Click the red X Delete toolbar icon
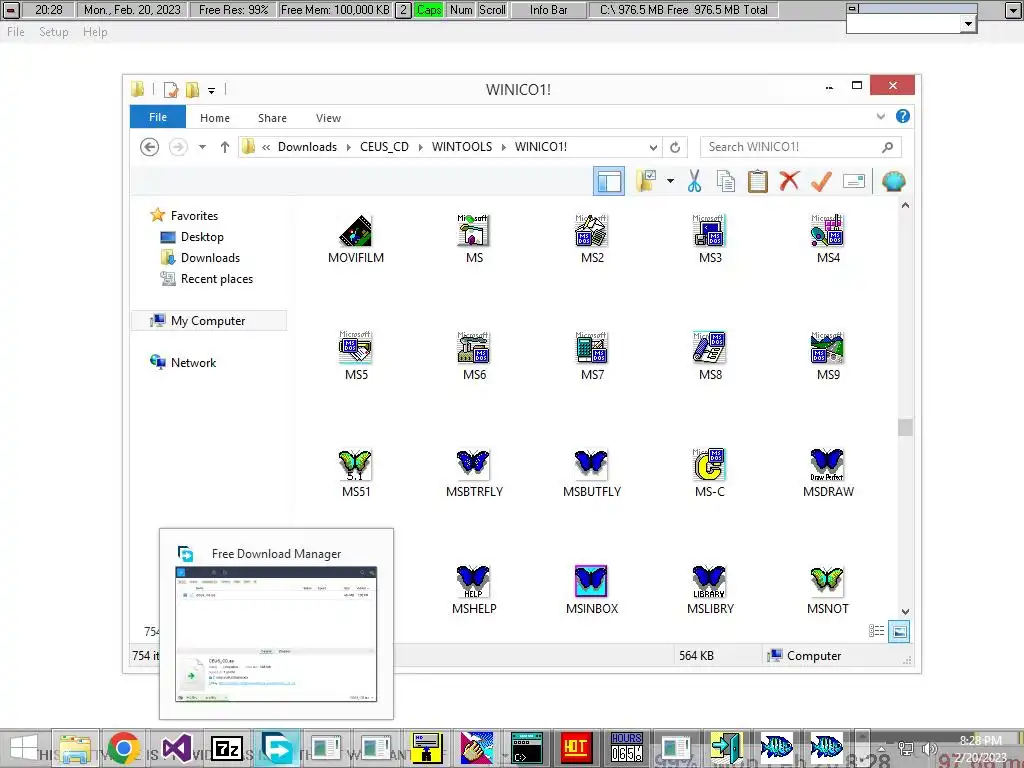 pyautogui.click(x=790, y=181)
